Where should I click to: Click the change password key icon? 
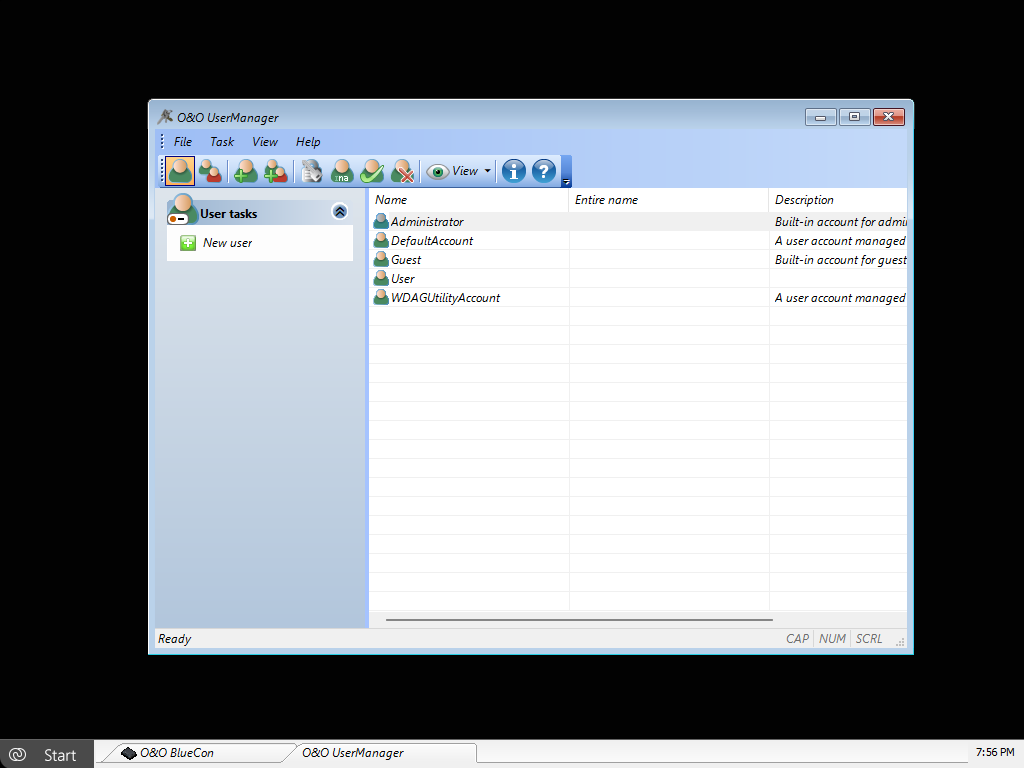(x=312, y=171)
